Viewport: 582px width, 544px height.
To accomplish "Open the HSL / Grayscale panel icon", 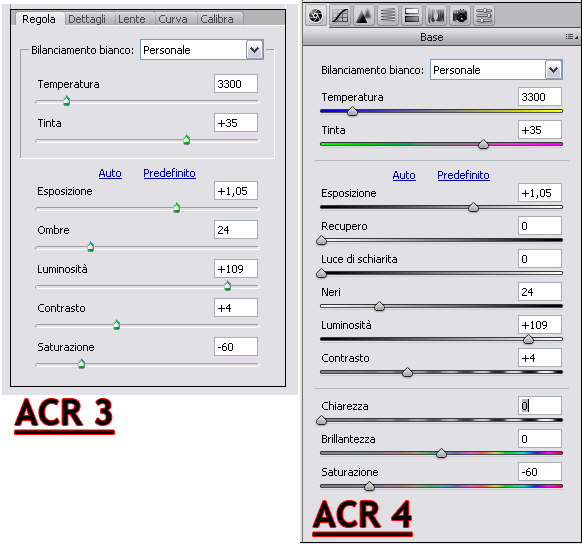I will [388, 16].
